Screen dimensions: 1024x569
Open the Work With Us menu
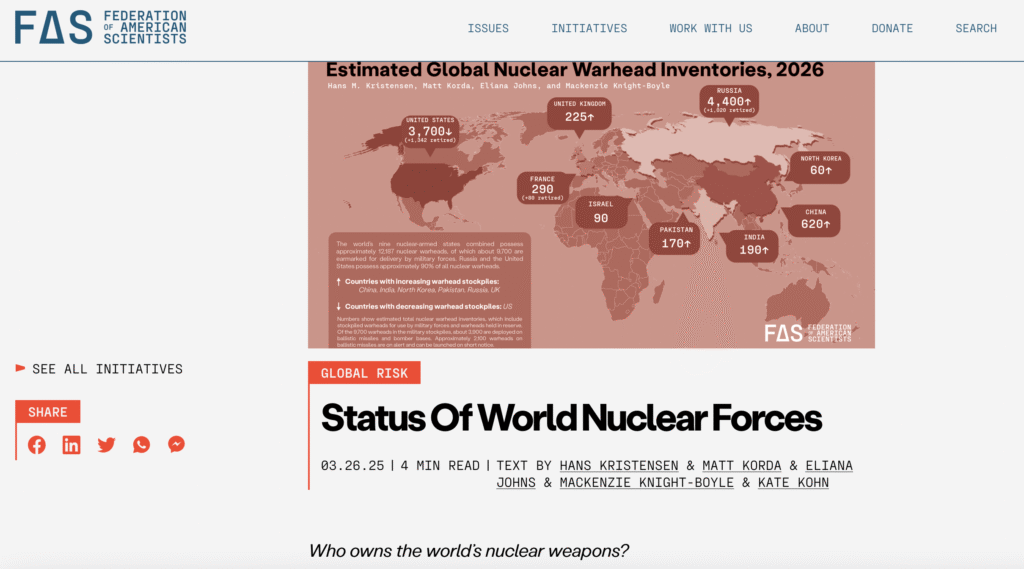(711, 29)
